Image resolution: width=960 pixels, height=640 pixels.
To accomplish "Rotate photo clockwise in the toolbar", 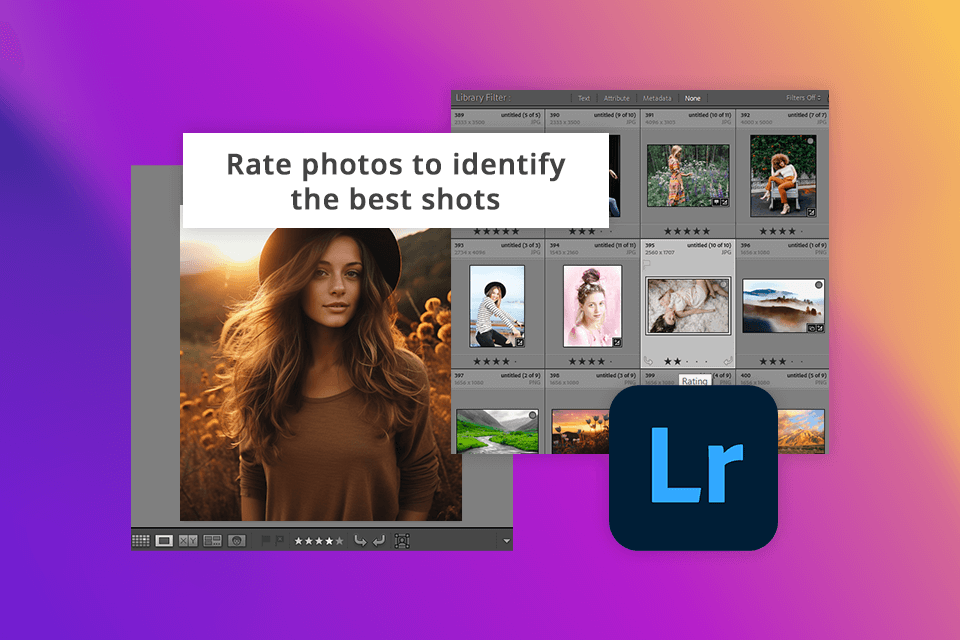I will (379, 540).
